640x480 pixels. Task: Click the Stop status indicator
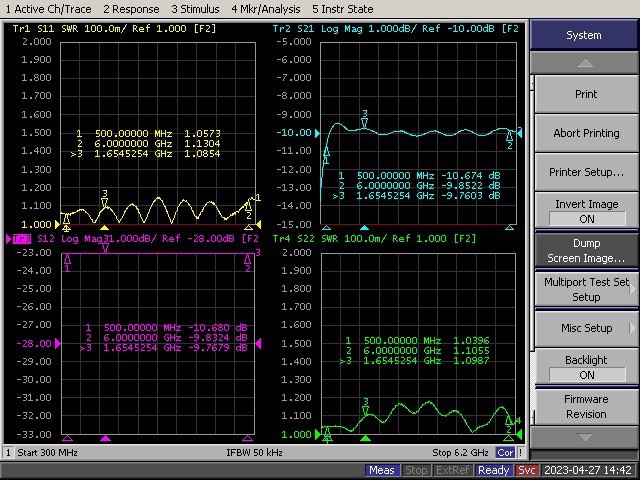click(416, 470)
